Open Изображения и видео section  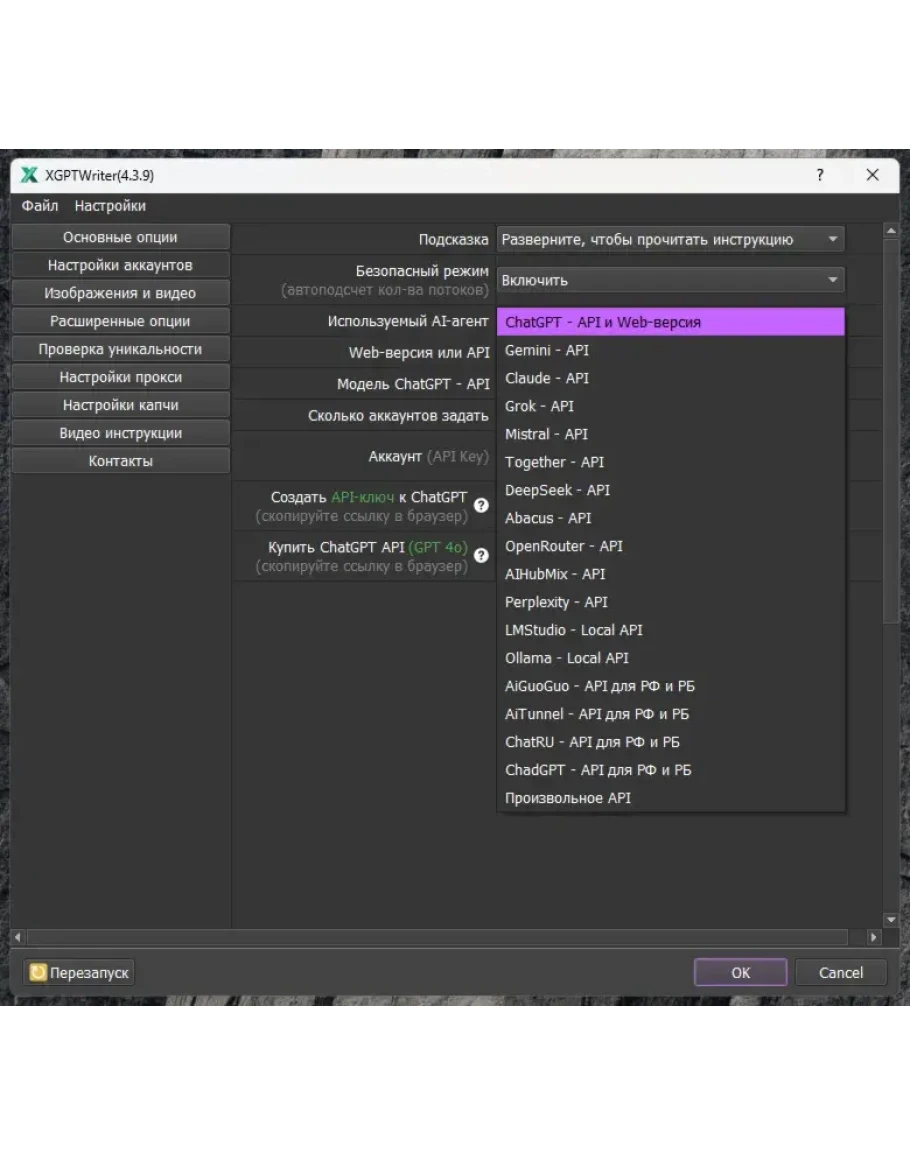point(120,293)
